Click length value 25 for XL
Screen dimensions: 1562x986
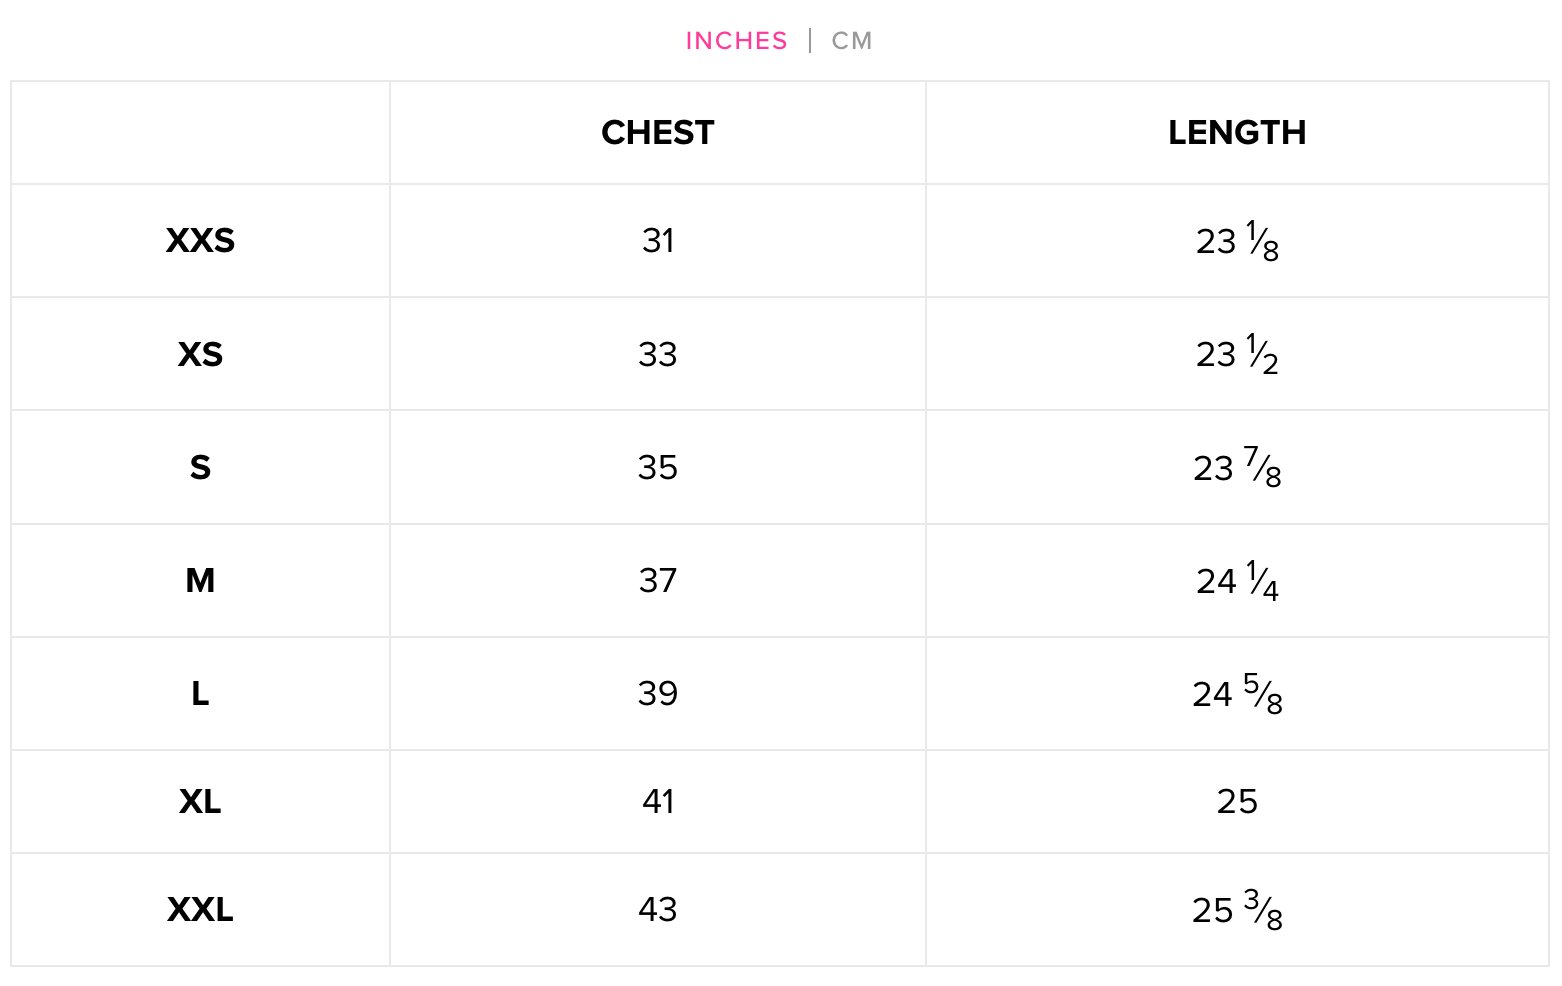coord(1237,802)
